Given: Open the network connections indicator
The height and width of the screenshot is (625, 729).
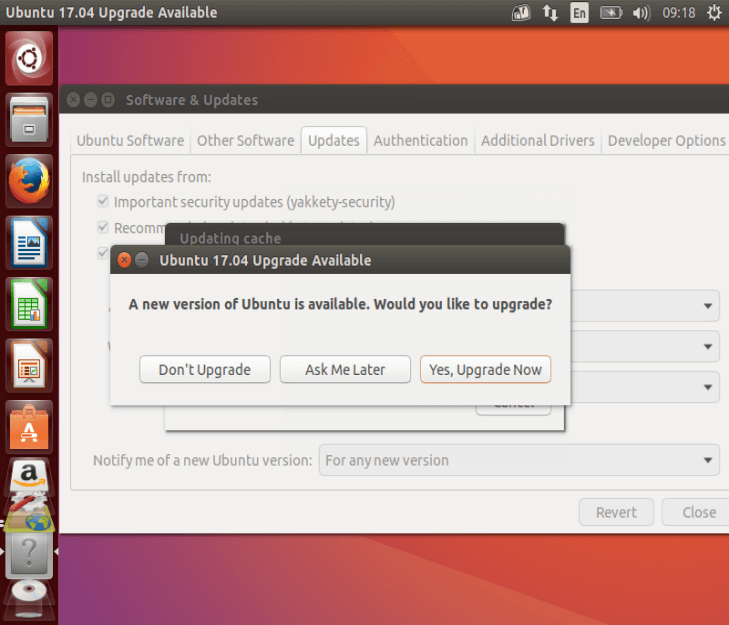Looking at the screenshot, I should point(550,13).
